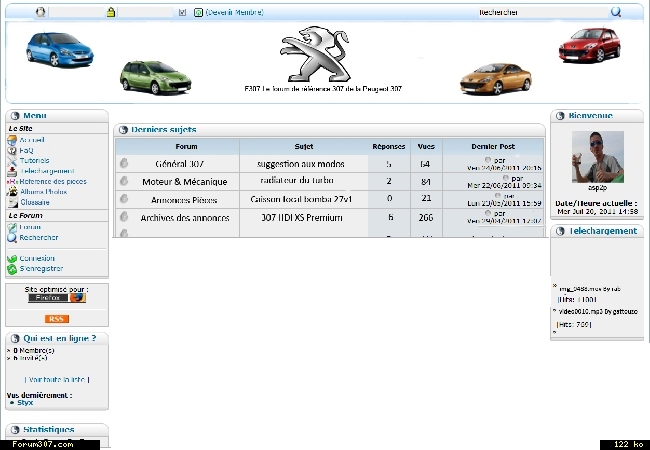Click topic status icon for Général 307 row

tap(124, 163)
